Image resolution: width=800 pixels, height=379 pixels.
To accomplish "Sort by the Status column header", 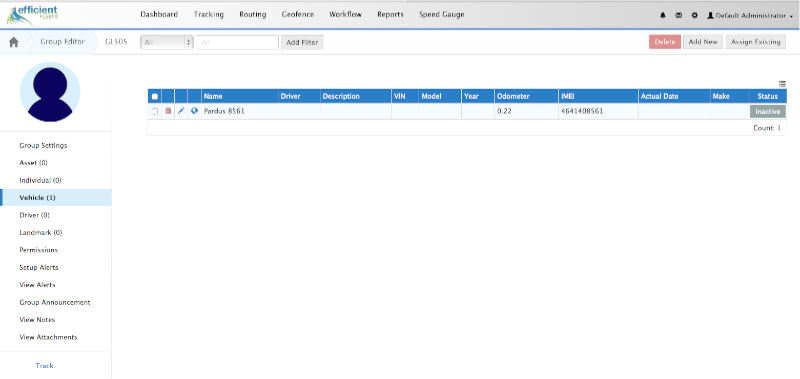I will point(768,96).
